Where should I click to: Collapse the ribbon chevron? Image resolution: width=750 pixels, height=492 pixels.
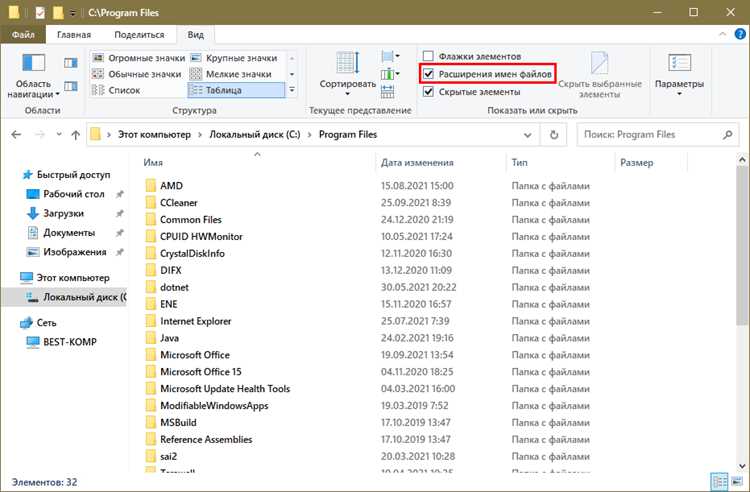(722, 34)
